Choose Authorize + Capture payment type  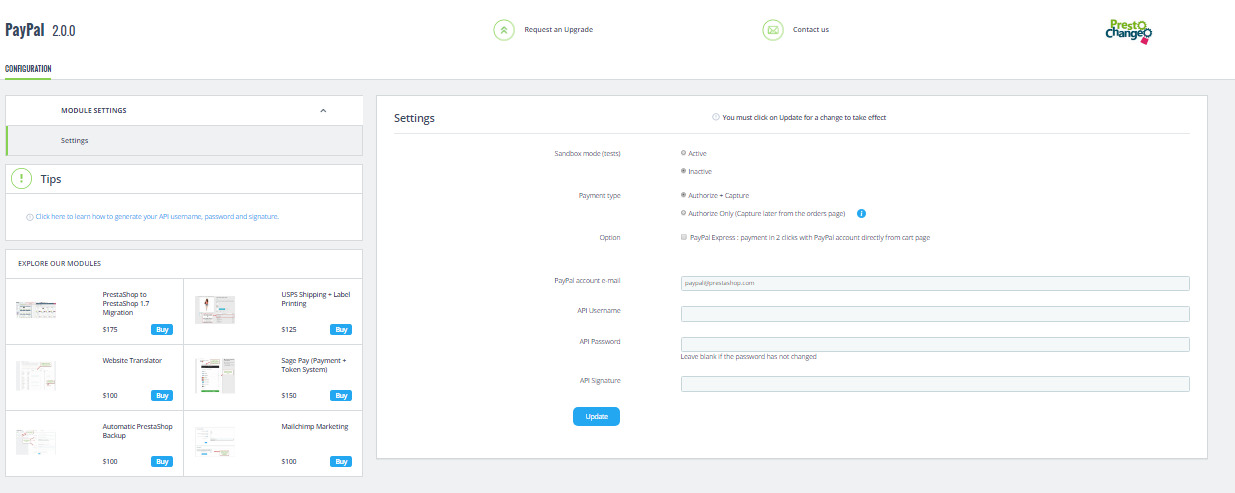point(683,195)
